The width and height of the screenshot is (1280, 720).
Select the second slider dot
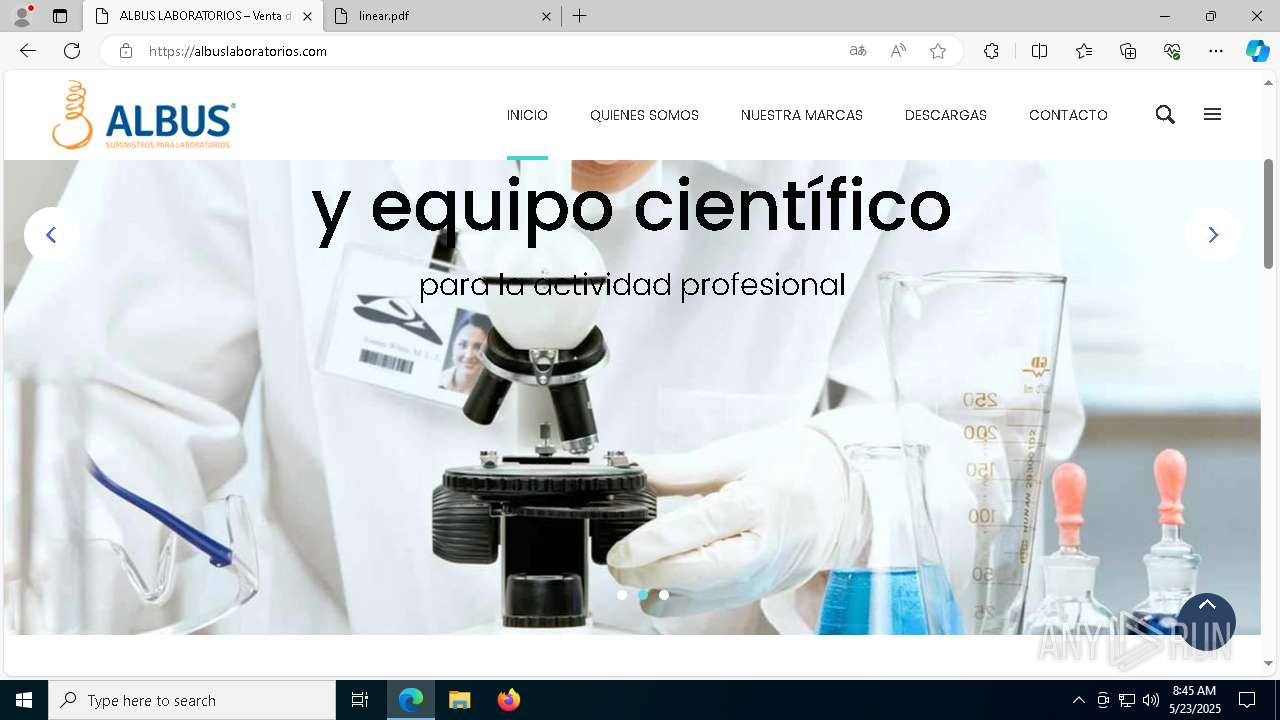coord(643,595)
